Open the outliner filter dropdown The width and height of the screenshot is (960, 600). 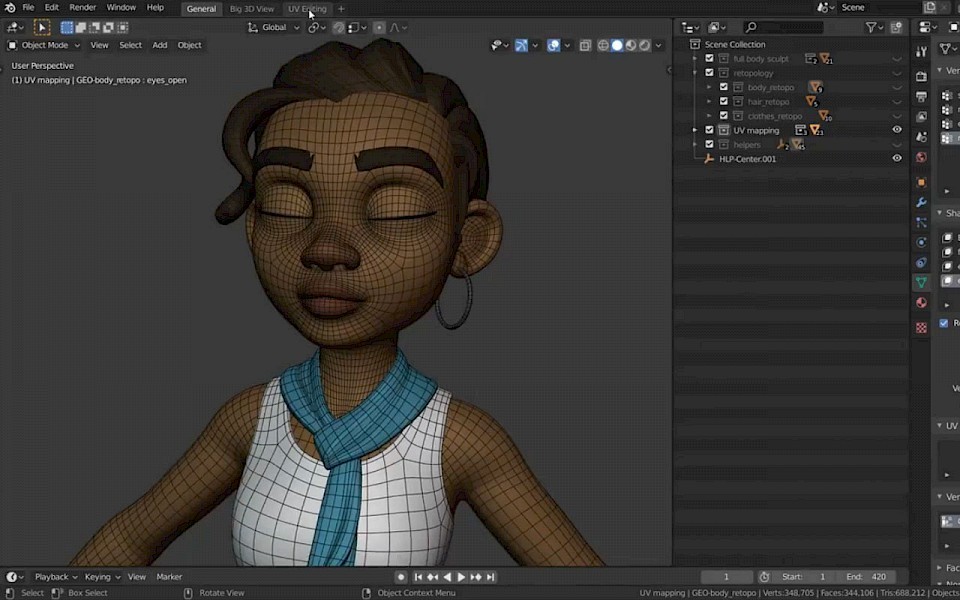tap(874, 27)
